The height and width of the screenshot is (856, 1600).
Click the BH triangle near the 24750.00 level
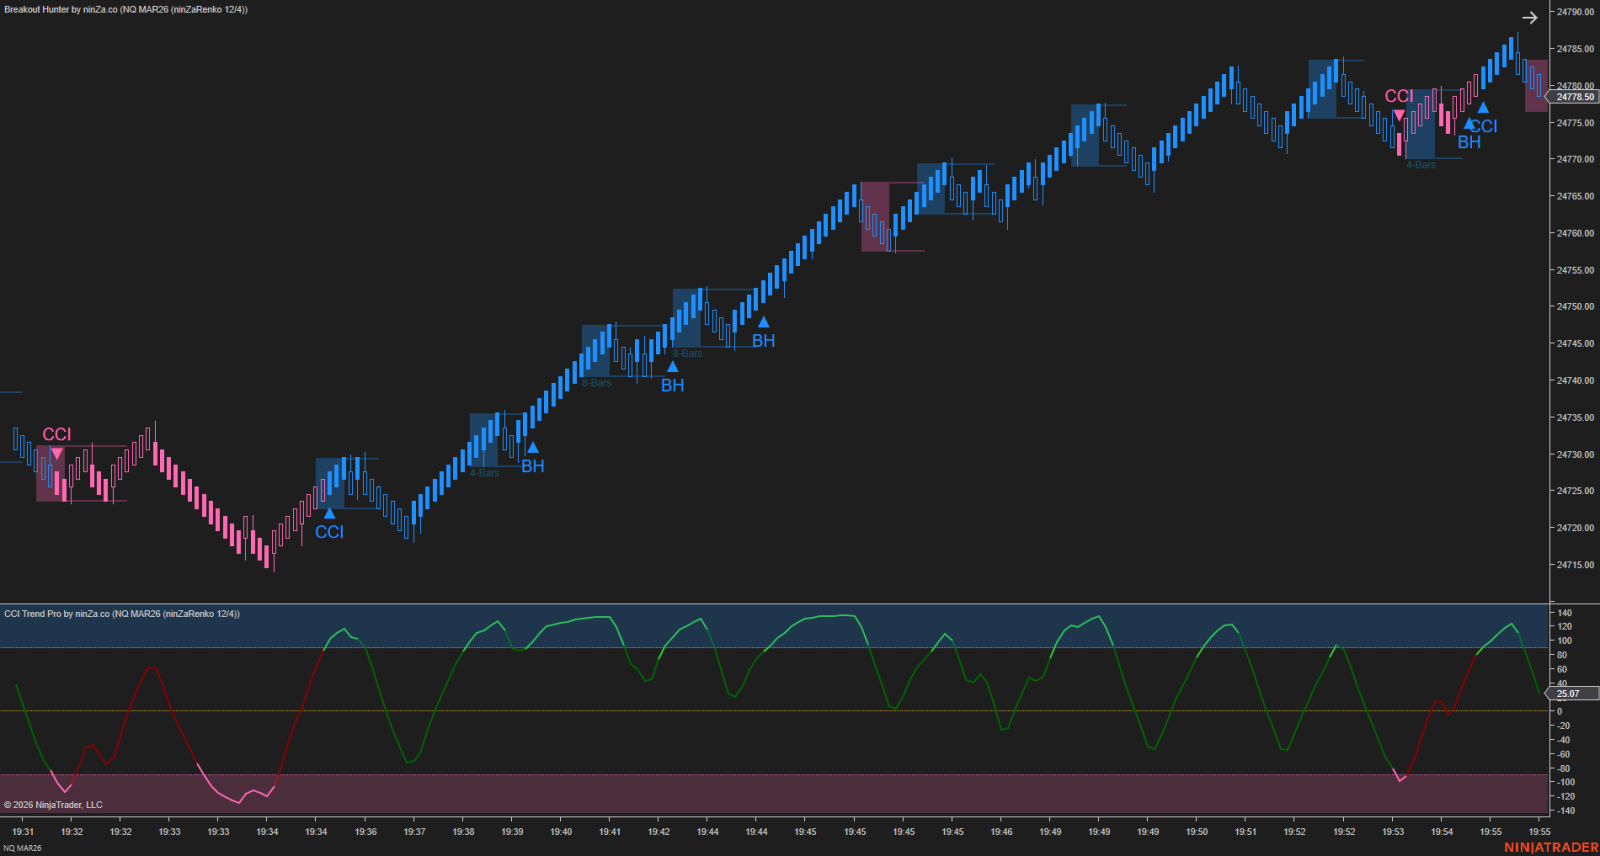coord(763,322)
